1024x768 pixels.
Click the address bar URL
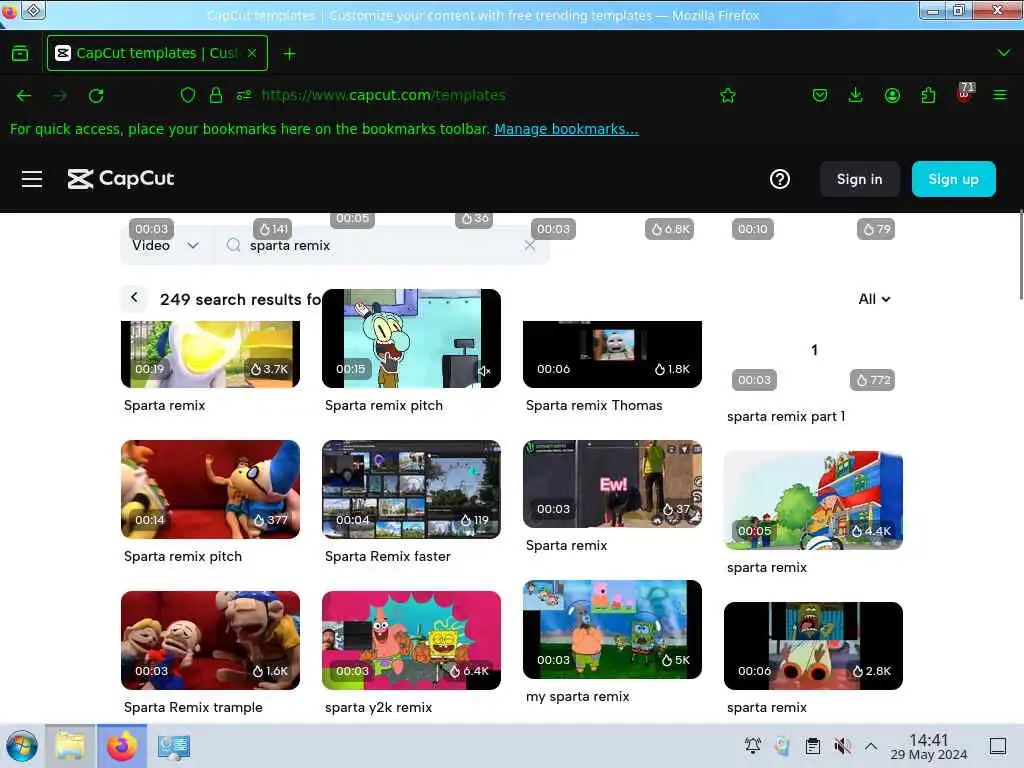(x=383, y=95)
